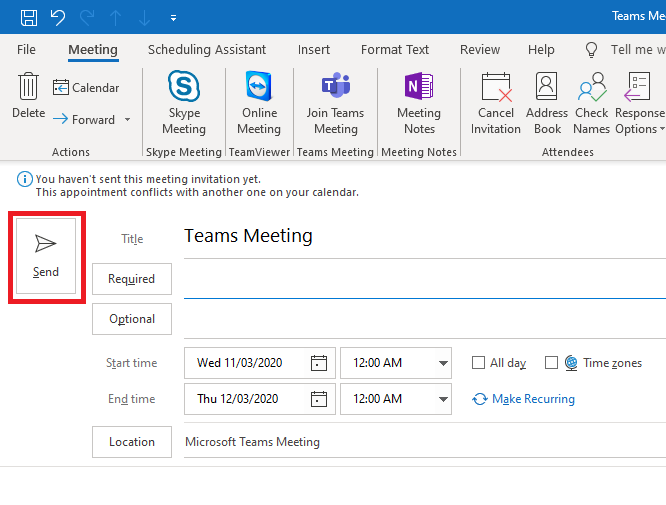The height and width of the screenshot is (505, 666).
Task: Open the Format Text tab
Action: [395, 50]
